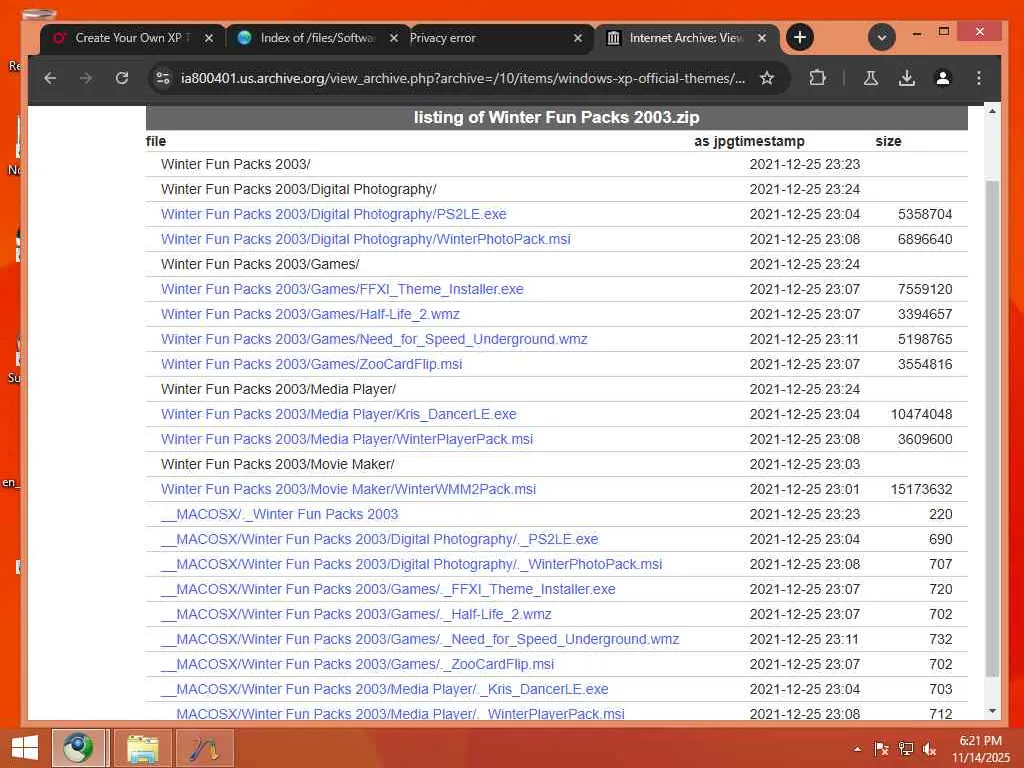Viewport: 1024px width, 768px height.
Task: Click the 'as jpg' column header
Action: [714, 141]
